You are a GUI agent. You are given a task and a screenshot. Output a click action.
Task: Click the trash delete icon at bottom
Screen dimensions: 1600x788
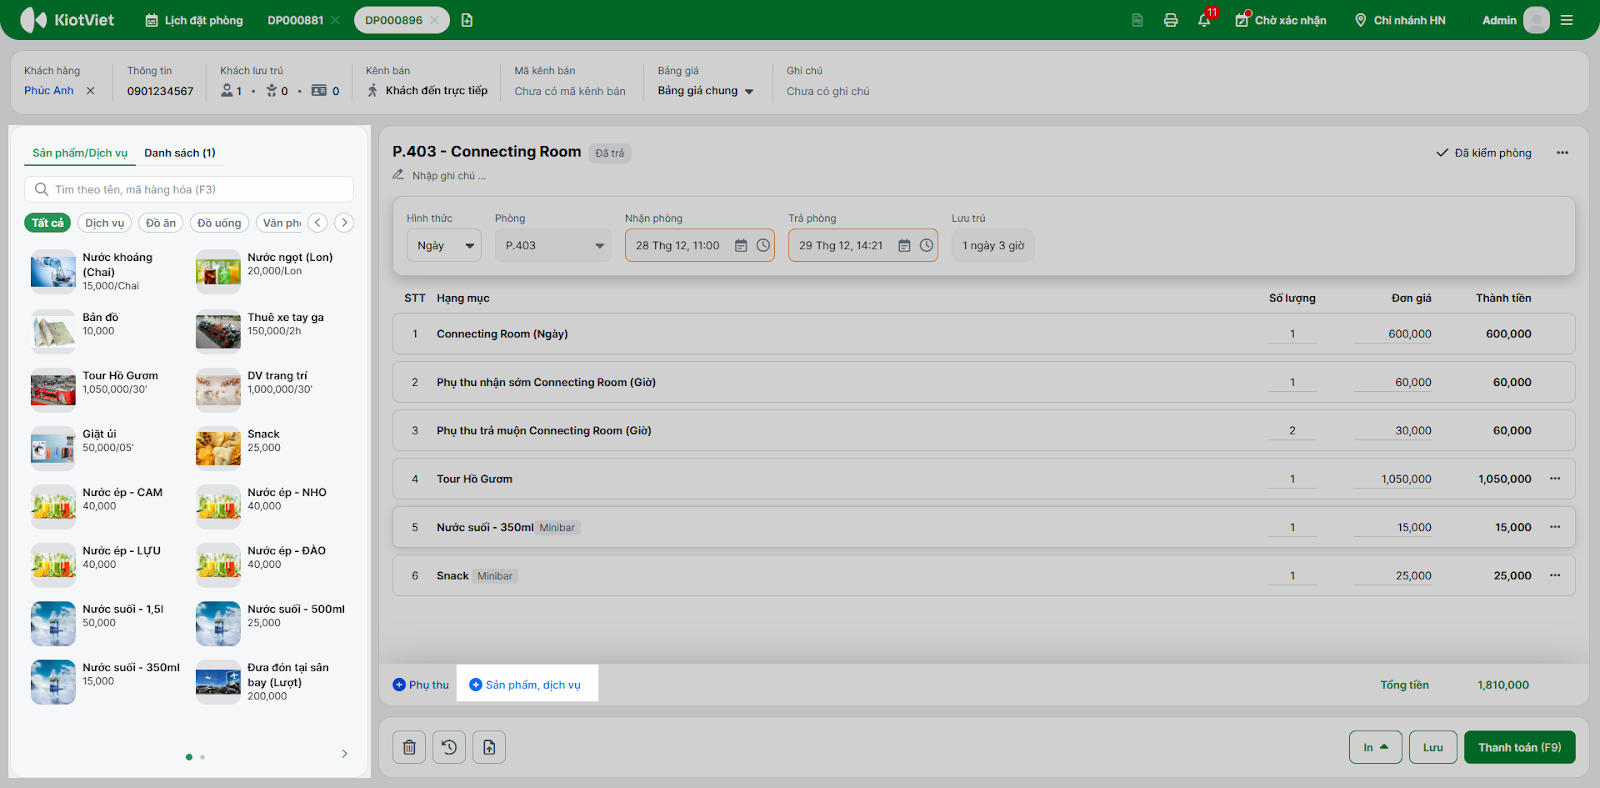409,747
